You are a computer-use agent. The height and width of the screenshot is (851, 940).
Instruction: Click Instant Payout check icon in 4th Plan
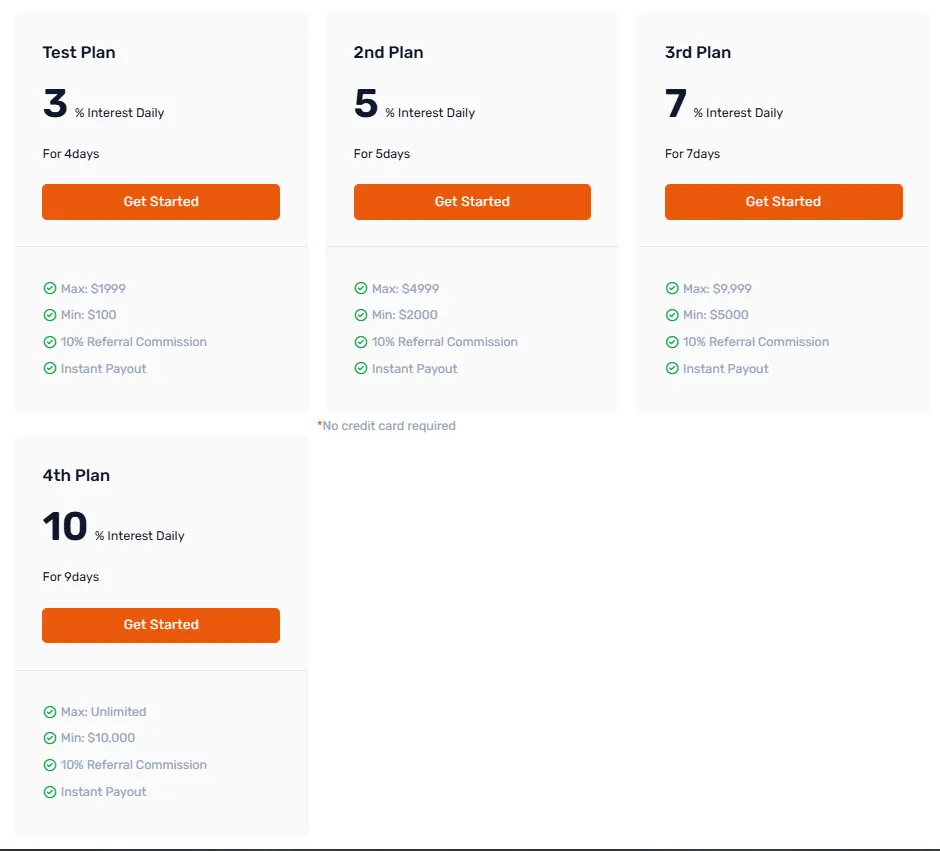[x=50, y=792]
